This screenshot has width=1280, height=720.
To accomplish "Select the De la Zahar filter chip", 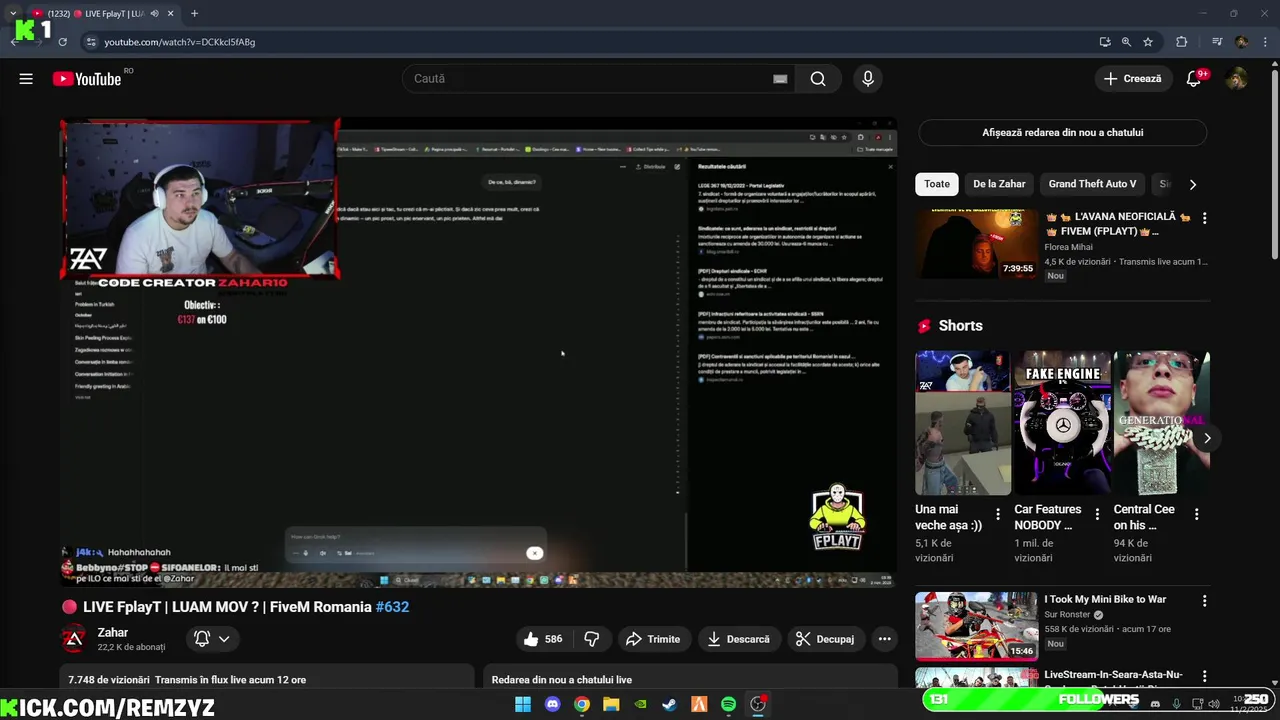I will (999, 184).
